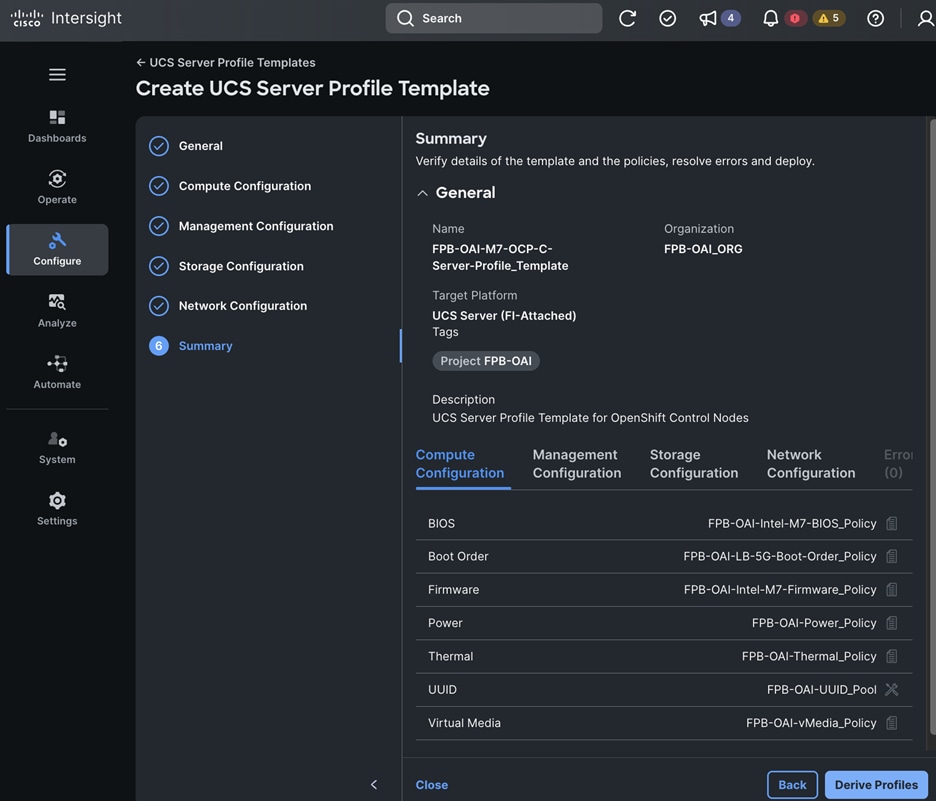This screenshot has height=801, width=936.
Task: Click the FPB-OAI_ORG organization value
Action: 703,249
